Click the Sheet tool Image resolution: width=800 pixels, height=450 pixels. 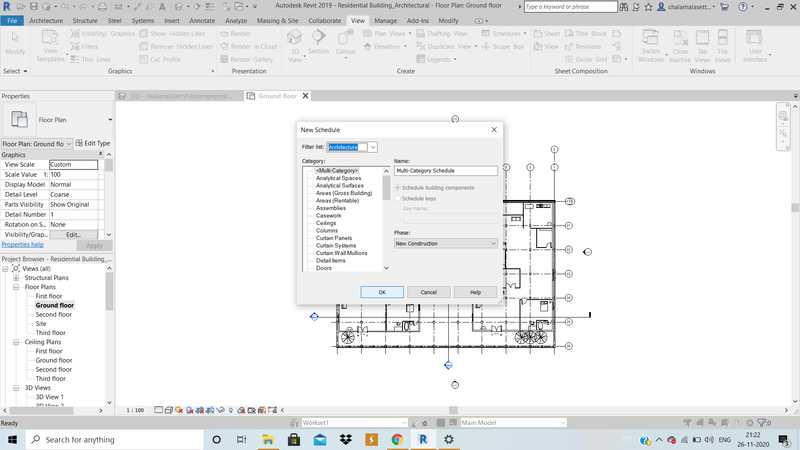(x=547, y=34)
